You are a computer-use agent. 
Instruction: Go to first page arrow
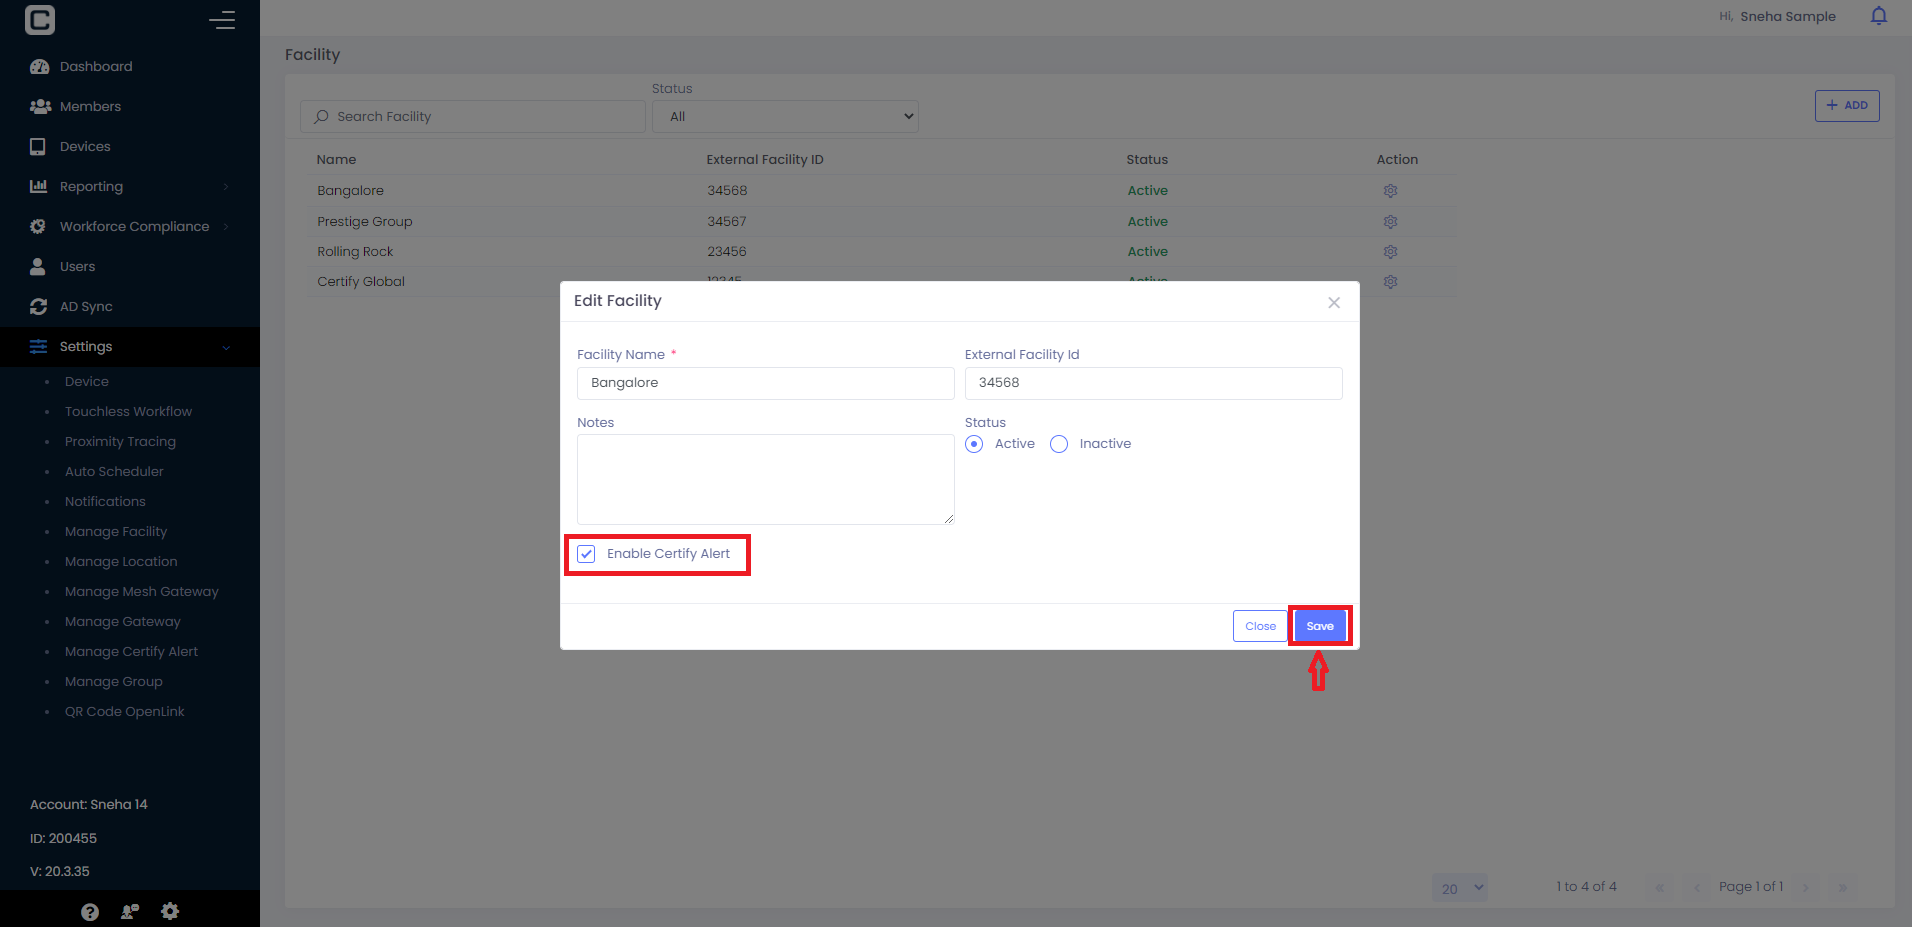[x=1660, y=887]
